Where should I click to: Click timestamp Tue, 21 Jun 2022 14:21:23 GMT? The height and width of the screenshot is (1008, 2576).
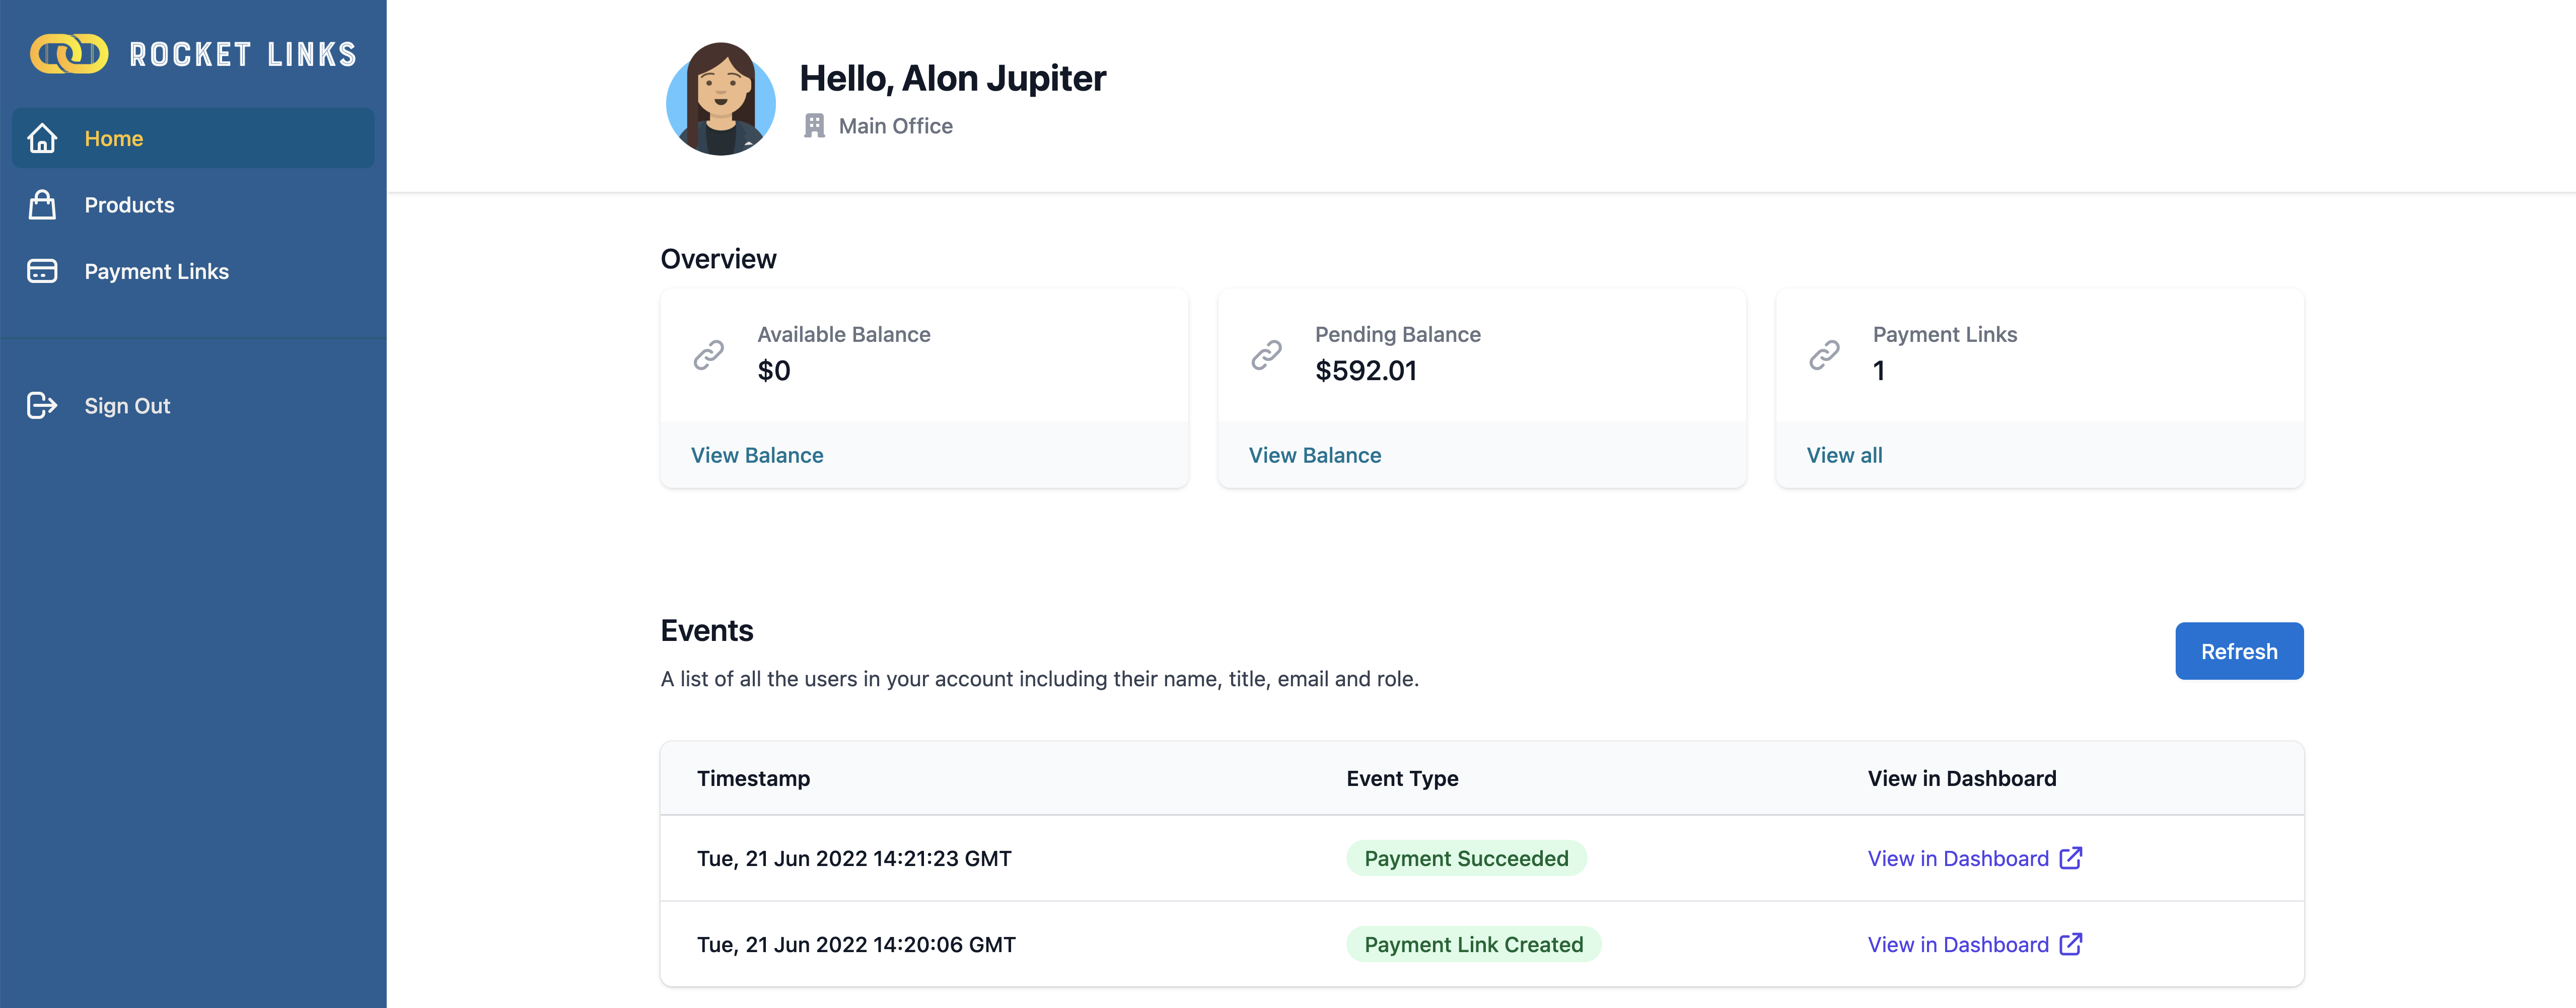click(x=854, y=858)
